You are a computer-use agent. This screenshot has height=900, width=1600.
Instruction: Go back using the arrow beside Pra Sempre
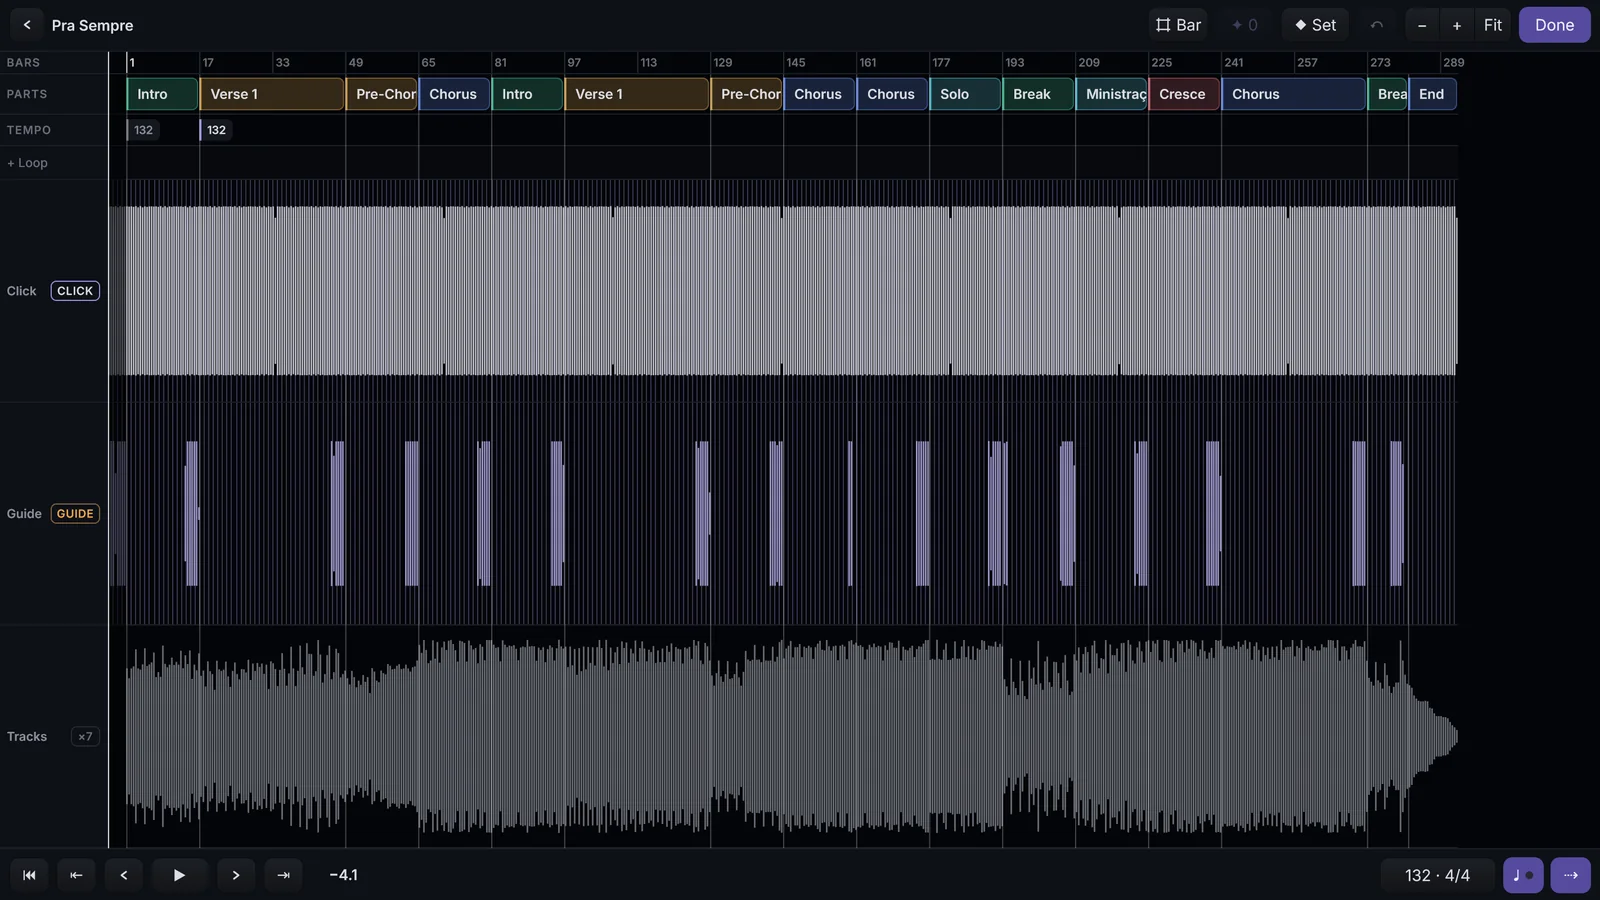[27, 25]
